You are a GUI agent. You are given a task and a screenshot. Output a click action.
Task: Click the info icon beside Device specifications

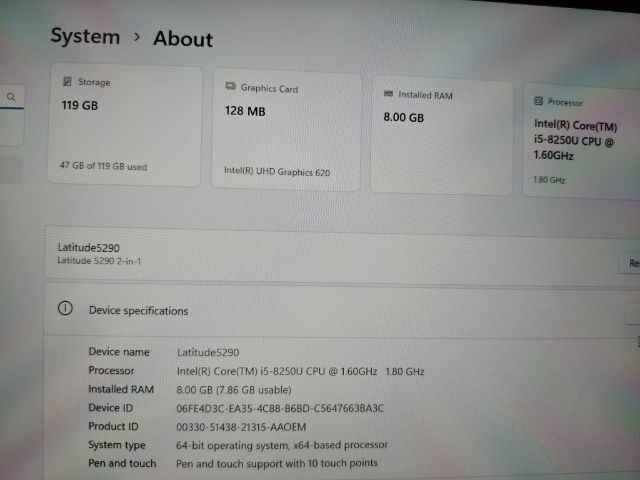pyautogui.click(x=65, y=308)
